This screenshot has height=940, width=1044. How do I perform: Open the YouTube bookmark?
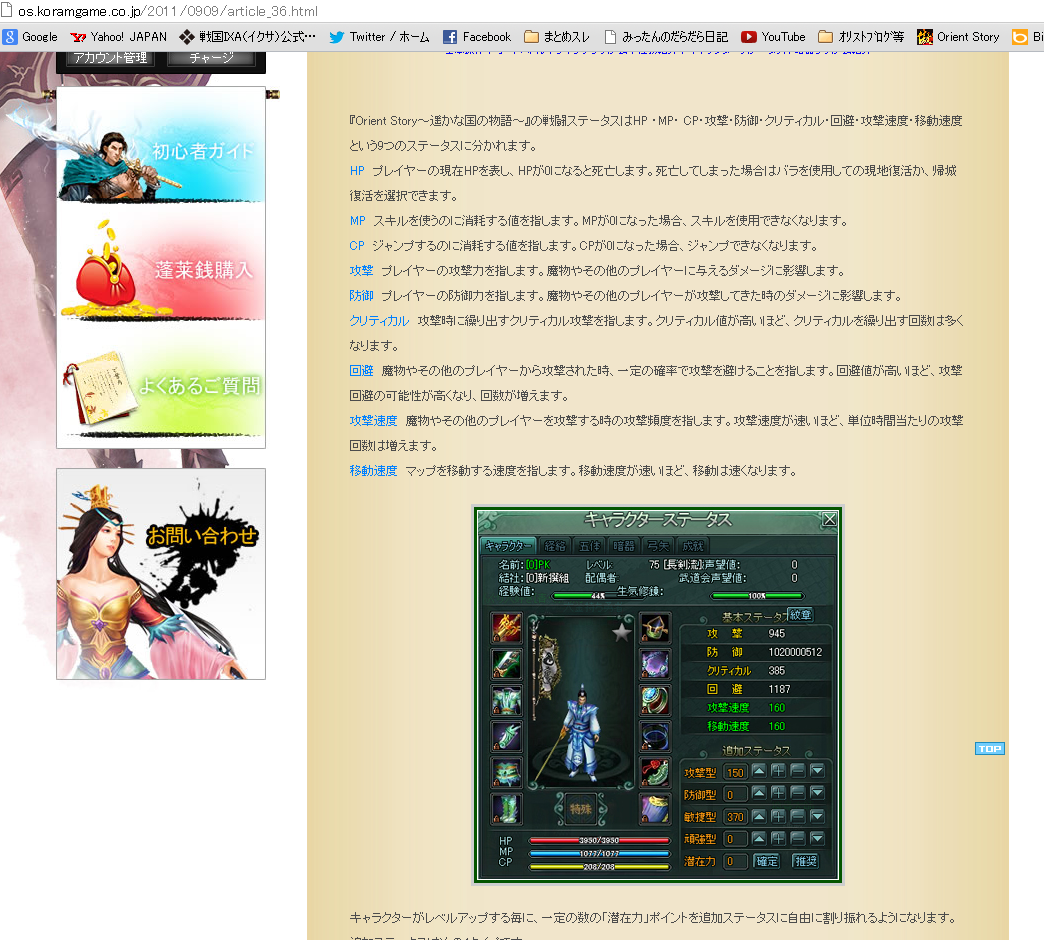pyautogui.click(x=774, y=37)
